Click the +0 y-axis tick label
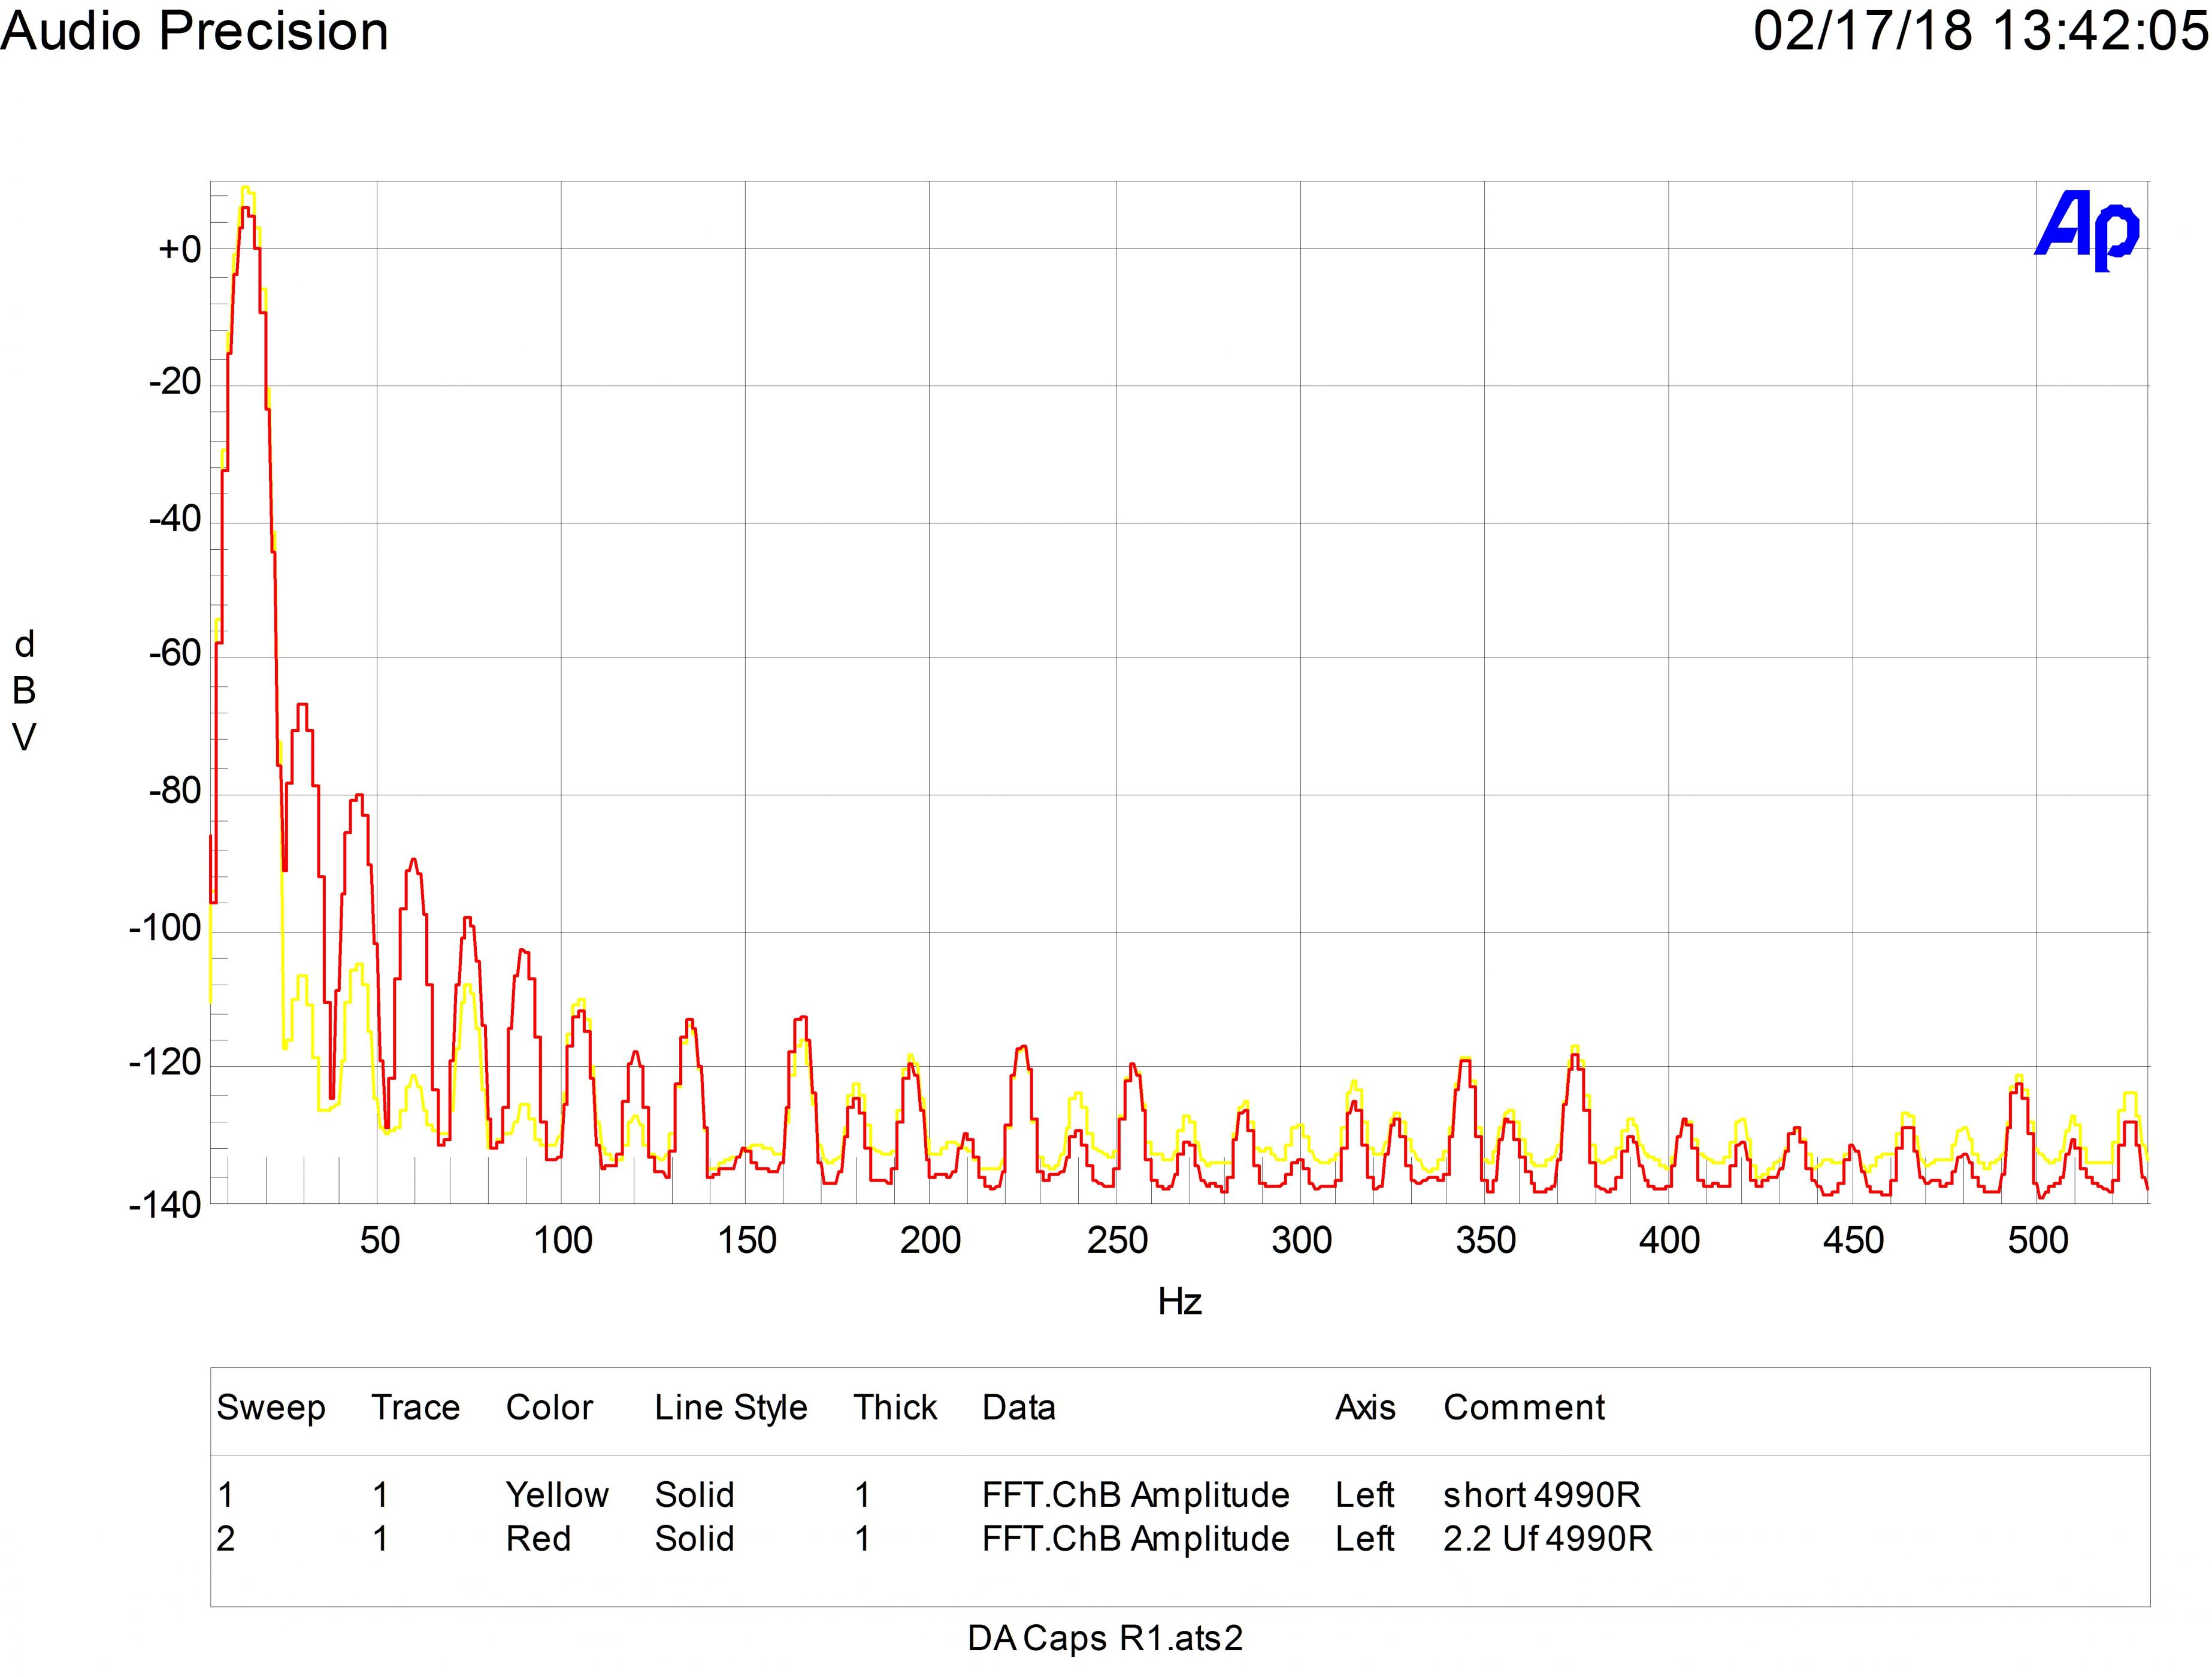The image size is (2212, 1677). click(x=180, y=249)
